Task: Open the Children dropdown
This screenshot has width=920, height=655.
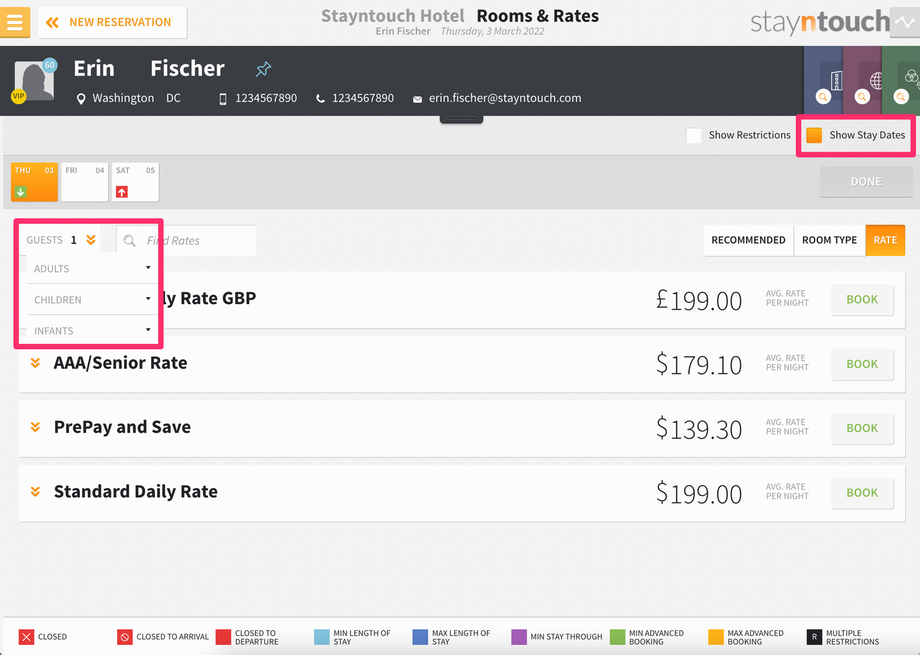Action: [x=91, y=299]
